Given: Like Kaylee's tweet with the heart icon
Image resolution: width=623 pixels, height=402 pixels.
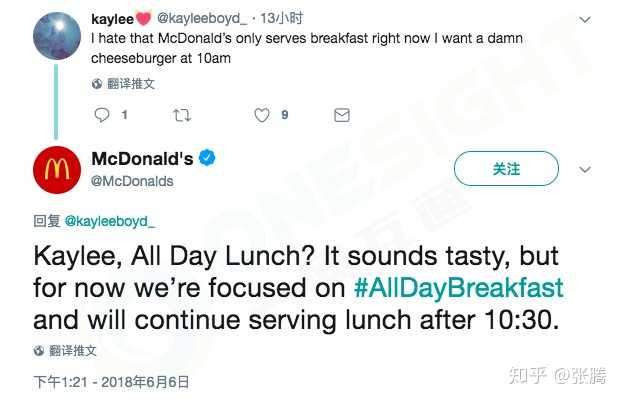Looking at the screenshot, I should [x=261, y=115].
